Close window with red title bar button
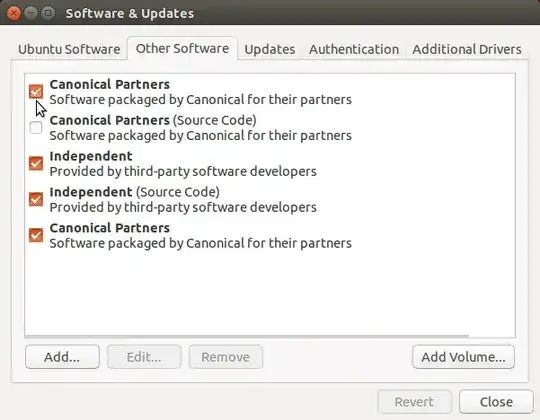 coord(13,13)
